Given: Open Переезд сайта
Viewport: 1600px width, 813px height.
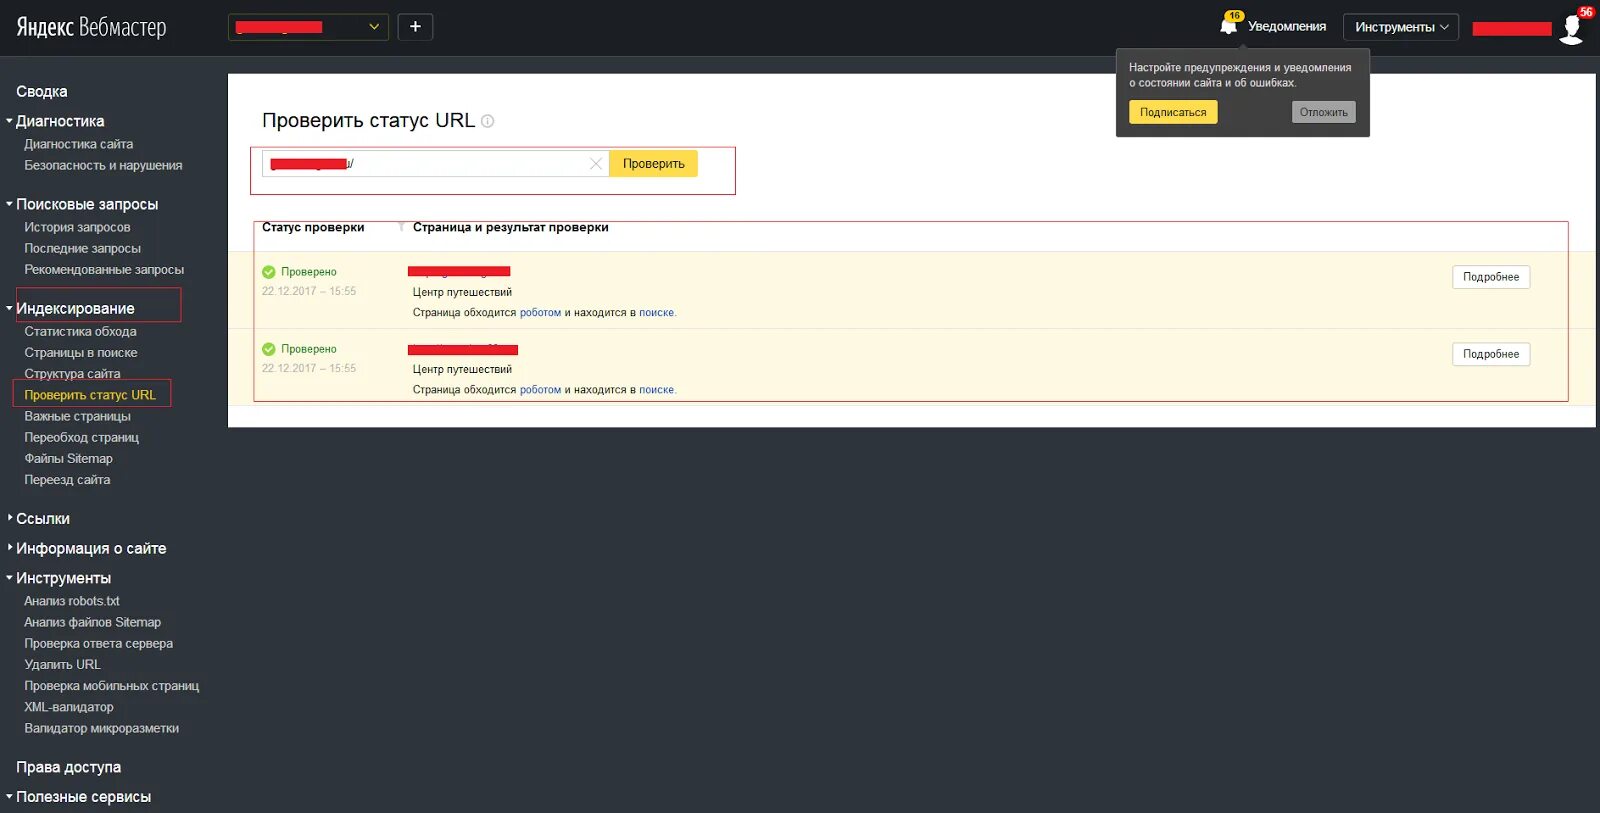Looking at the screenshot, I should pyautogui.click(x=67, y=479).
